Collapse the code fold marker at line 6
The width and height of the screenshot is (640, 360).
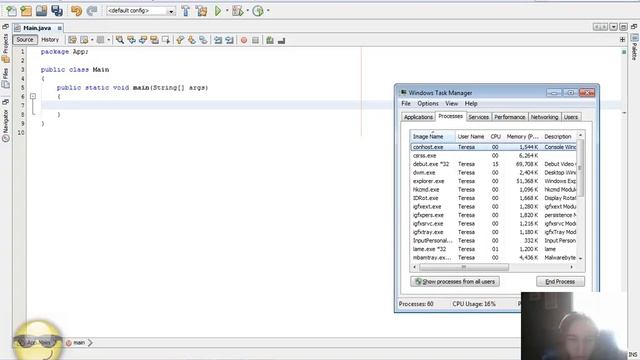[33, 96]
